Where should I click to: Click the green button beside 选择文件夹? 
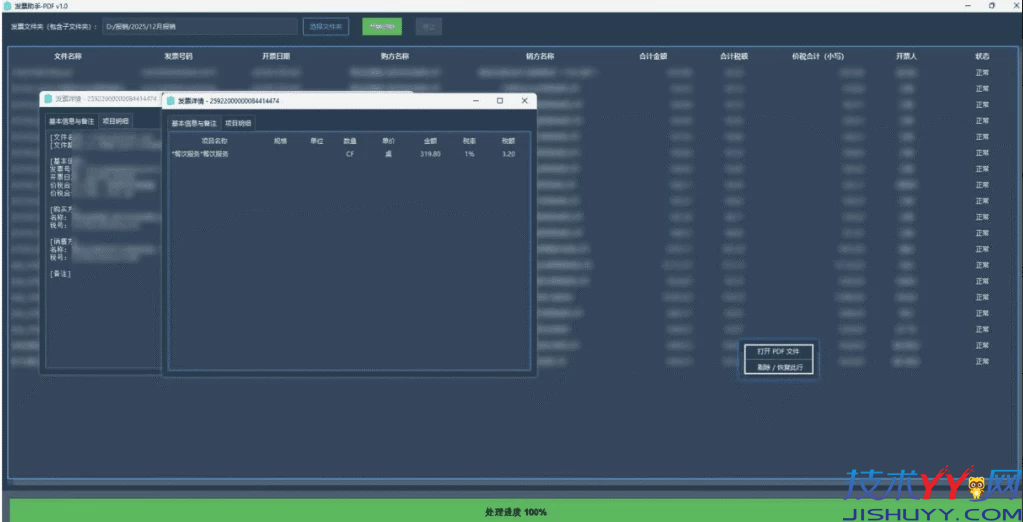click(x=381, y=27)
